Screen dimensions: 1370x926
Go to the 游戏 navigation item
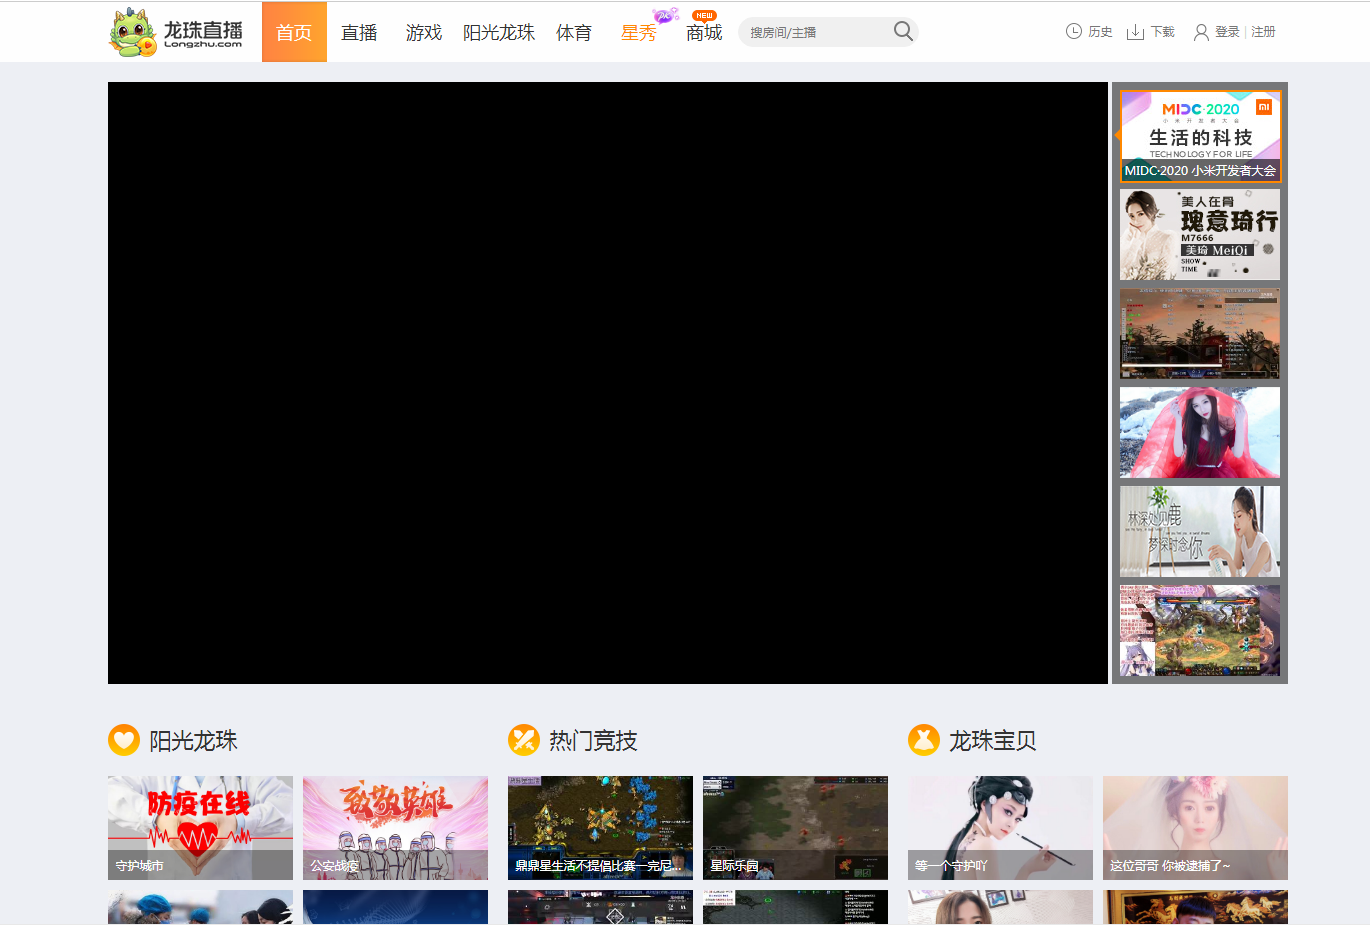424,32
